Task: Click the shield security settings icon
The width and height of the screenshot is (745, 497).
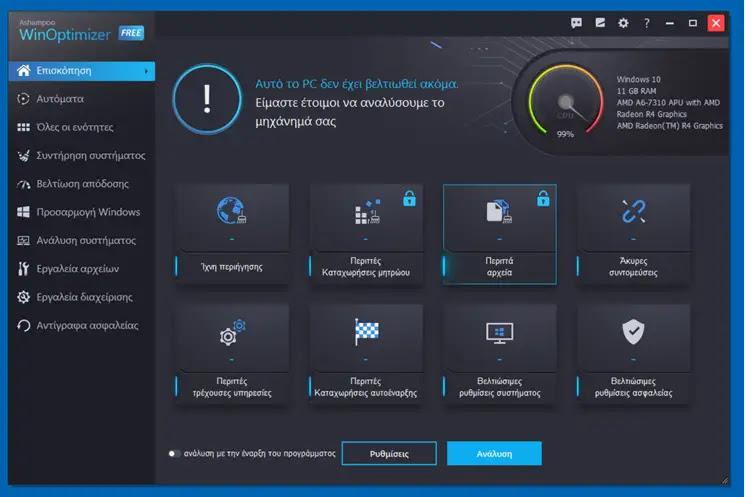Action: click(x=633, y=332)
